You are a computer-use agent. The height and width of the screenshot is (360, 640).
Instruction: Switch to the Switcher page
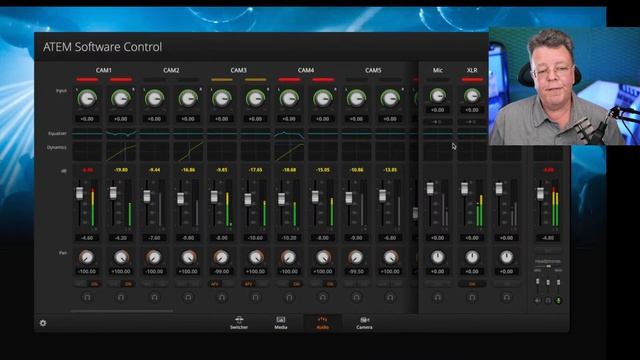tap(239, 323)
